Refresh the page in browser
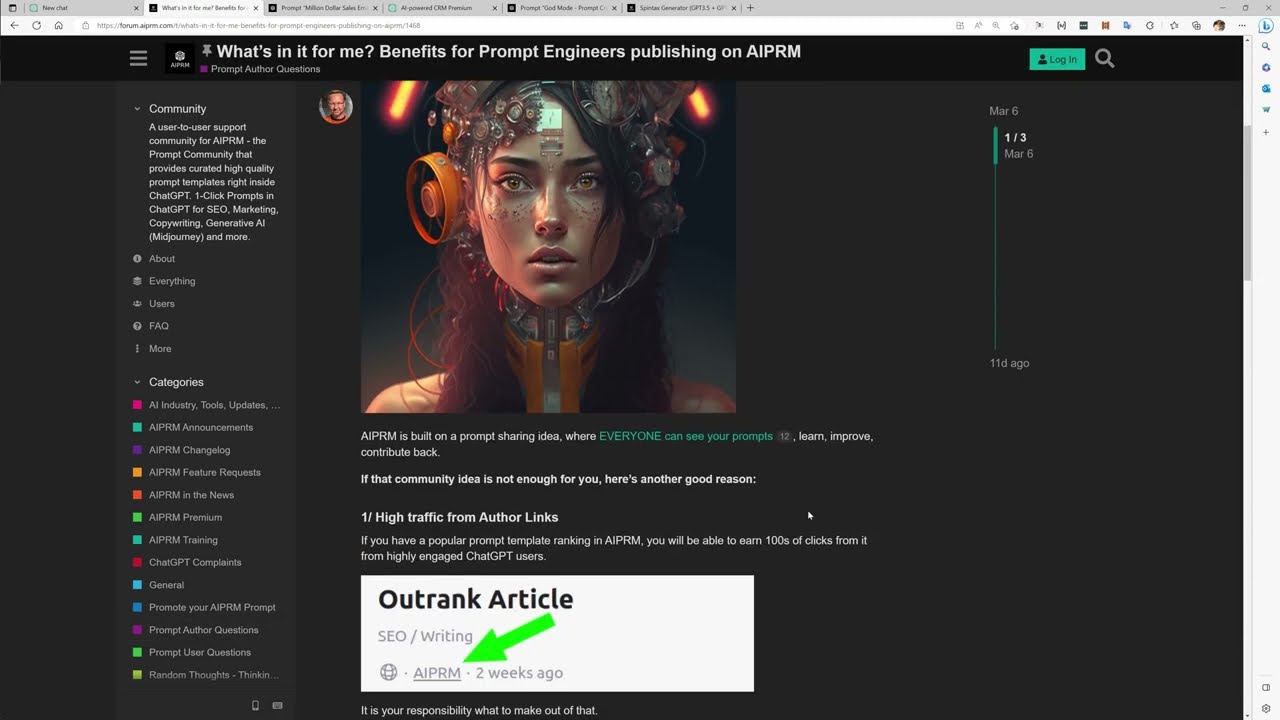Viewport: 1280px width, 720px height. [36, 25]
